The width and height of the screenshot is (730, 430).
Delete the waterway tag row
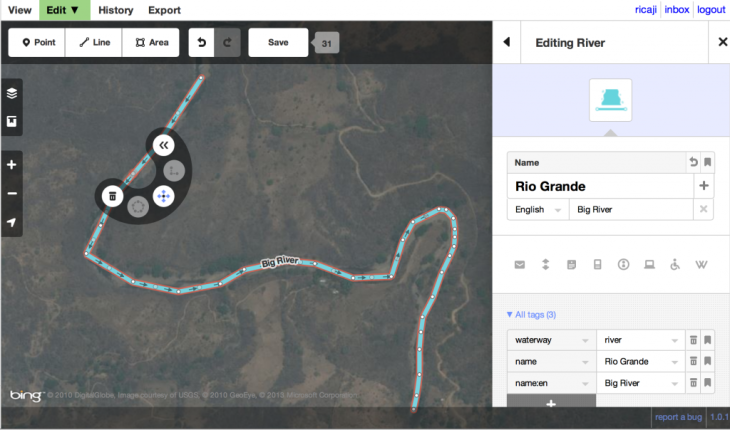pyautogui.click(x=693, y=340)
